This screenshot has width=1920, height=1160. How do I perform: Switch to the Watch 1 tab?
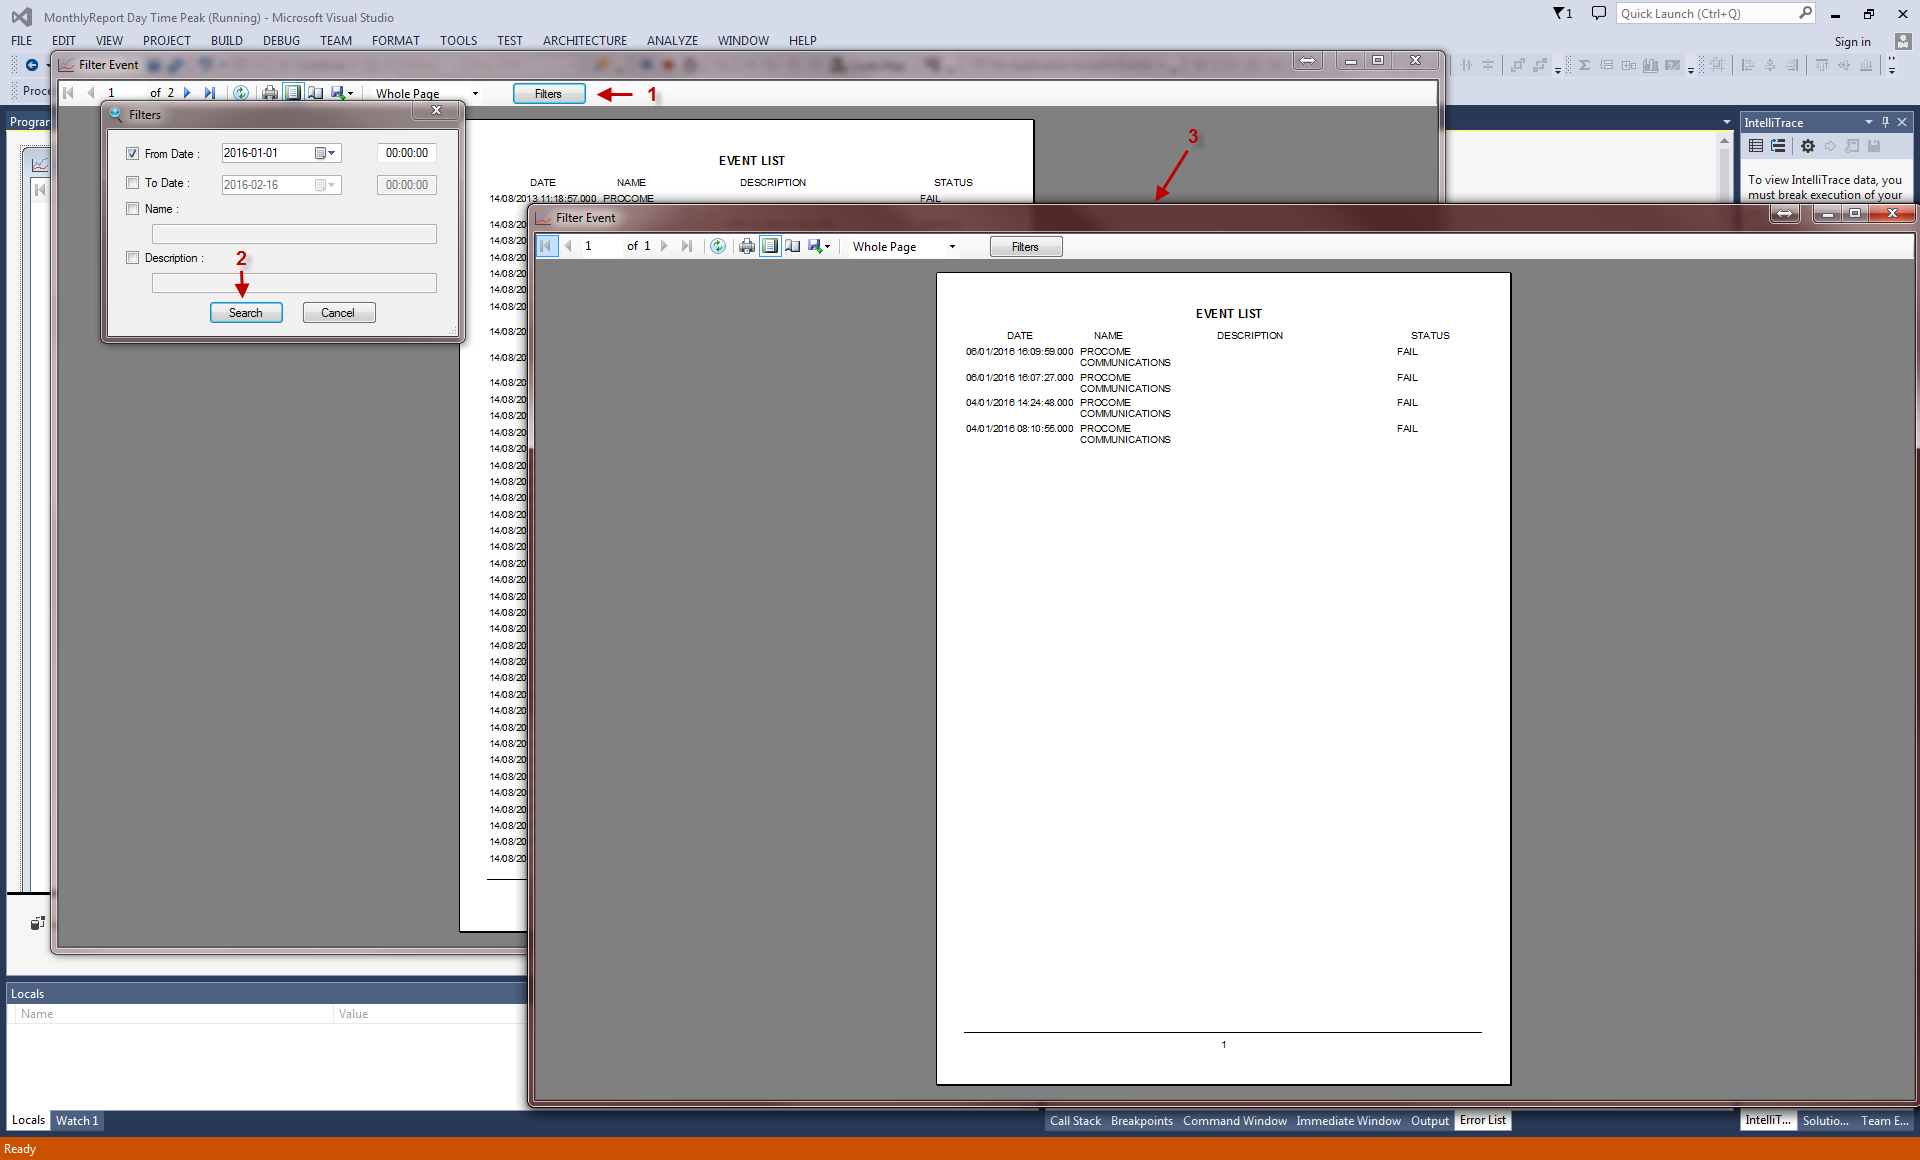click(77, 1120)
